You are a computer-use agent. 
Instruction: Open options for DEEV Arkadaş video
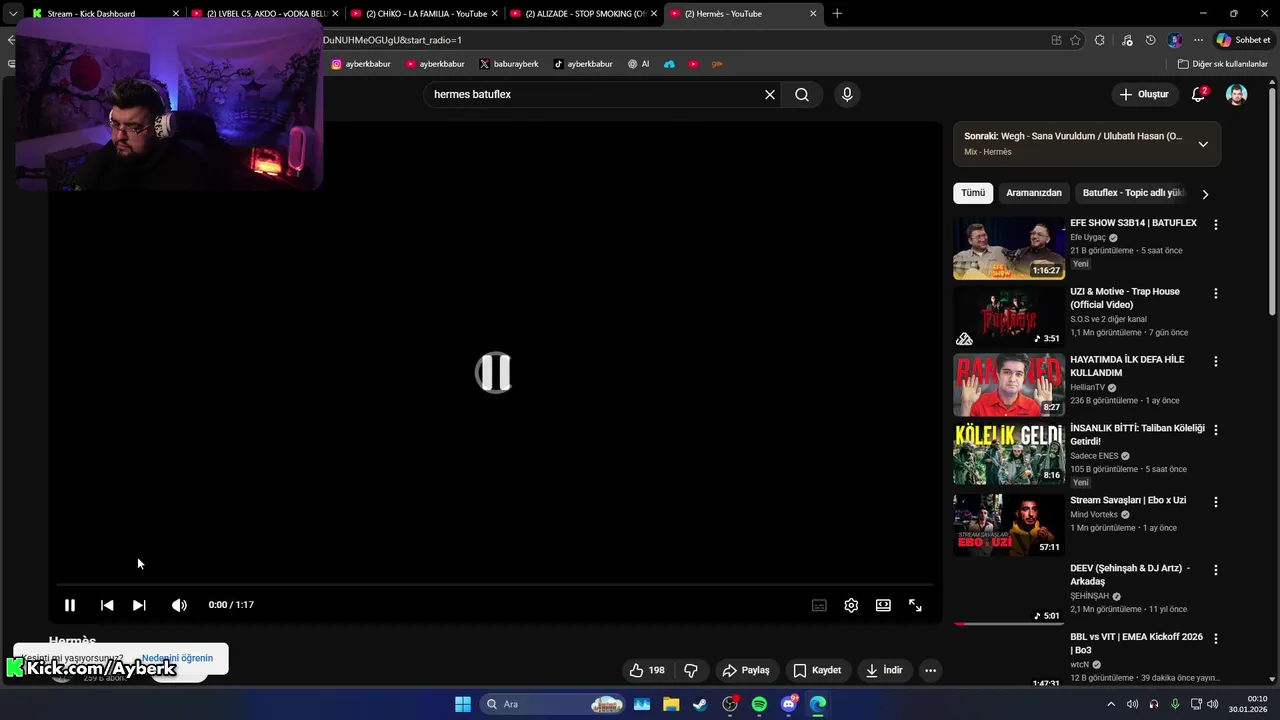(1216, 570)
